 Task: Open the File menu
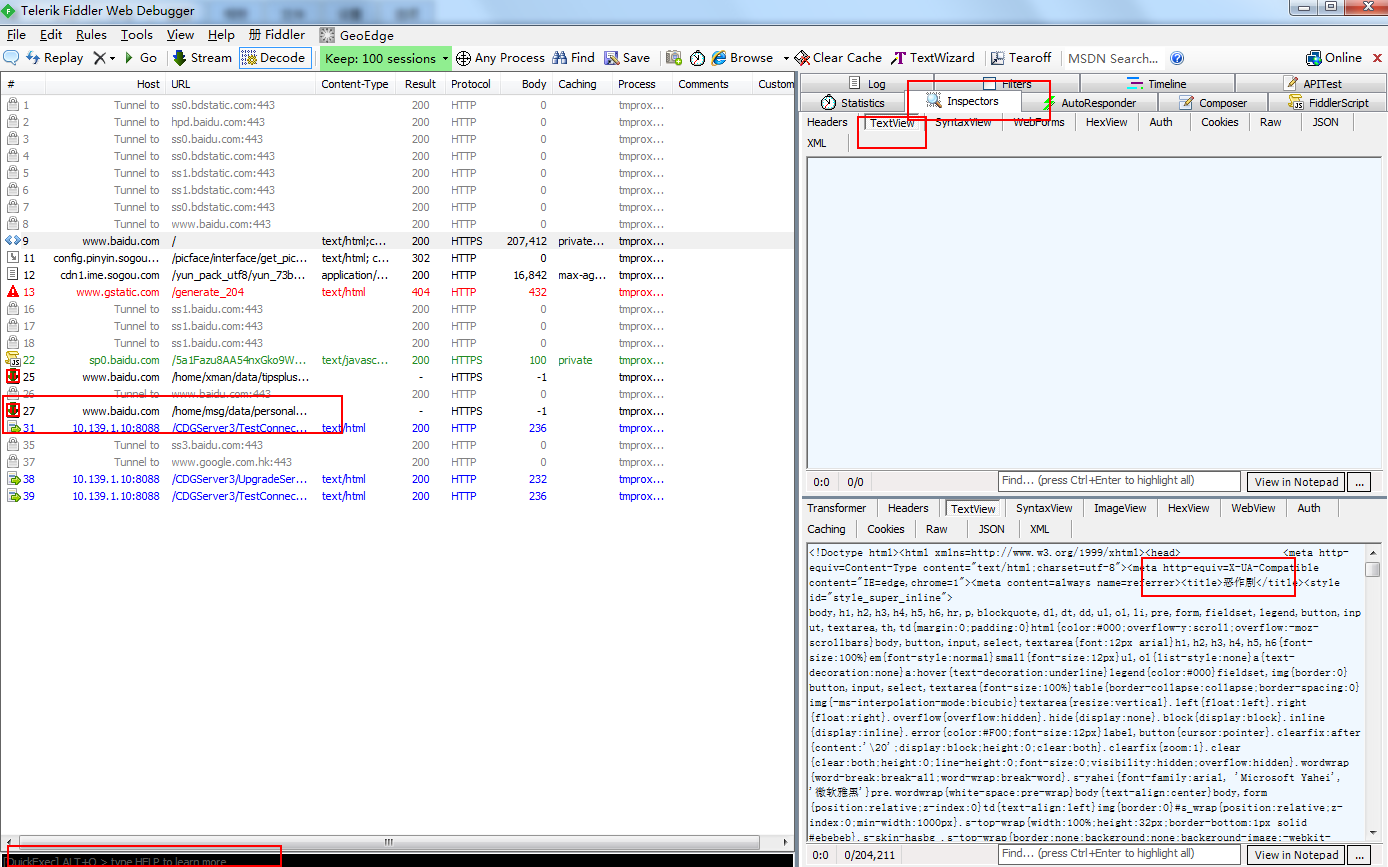16,35
